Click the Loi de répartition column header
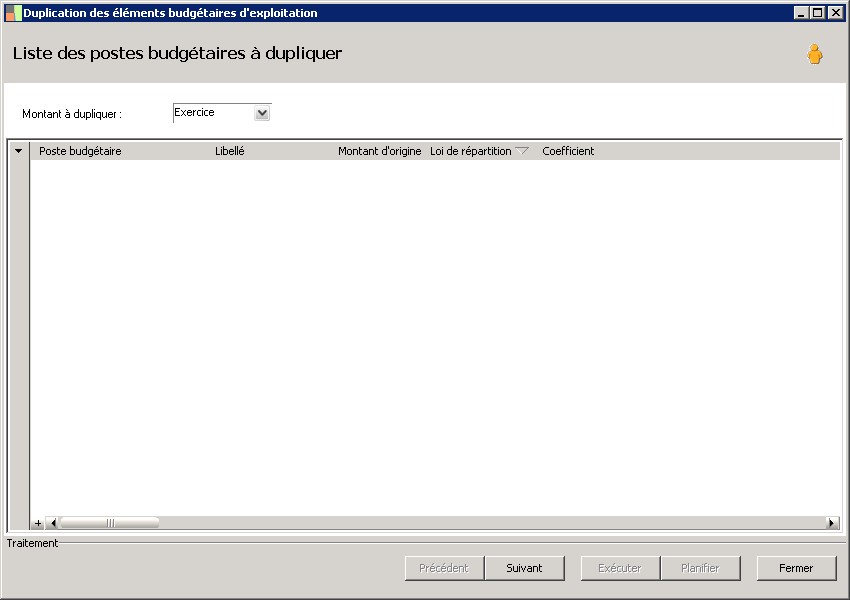The image size is (850, 600). pyautogui.click(x=471, y=151)
